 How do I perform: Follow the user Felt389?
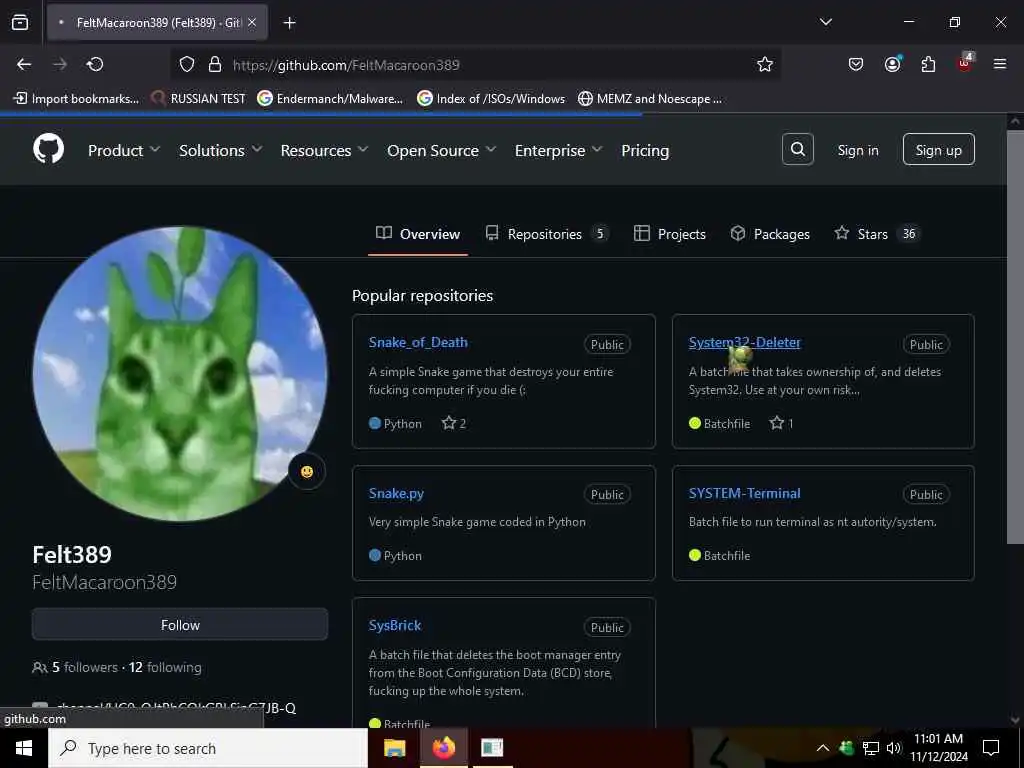[180, 625]
